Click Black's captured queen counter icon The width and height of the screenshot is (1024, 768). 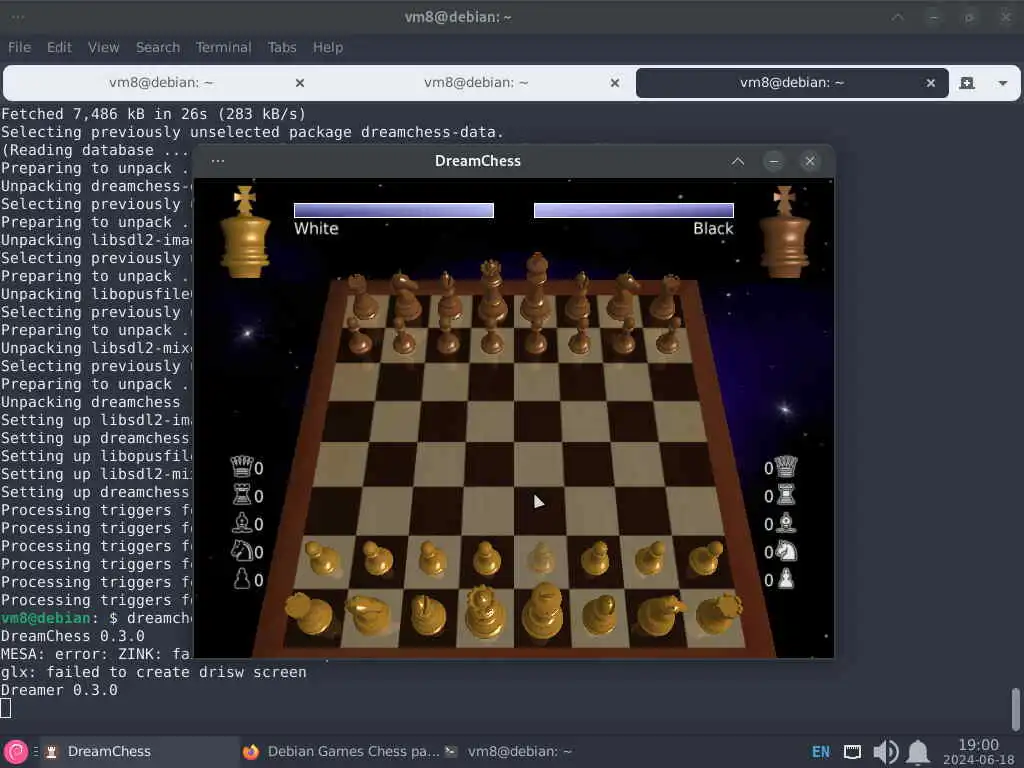point(786,466)
